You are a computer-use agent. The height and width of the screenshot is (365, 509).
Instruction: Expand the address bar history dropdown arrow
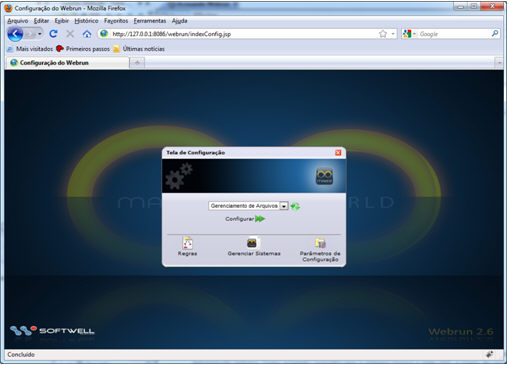tap(393, 34)
